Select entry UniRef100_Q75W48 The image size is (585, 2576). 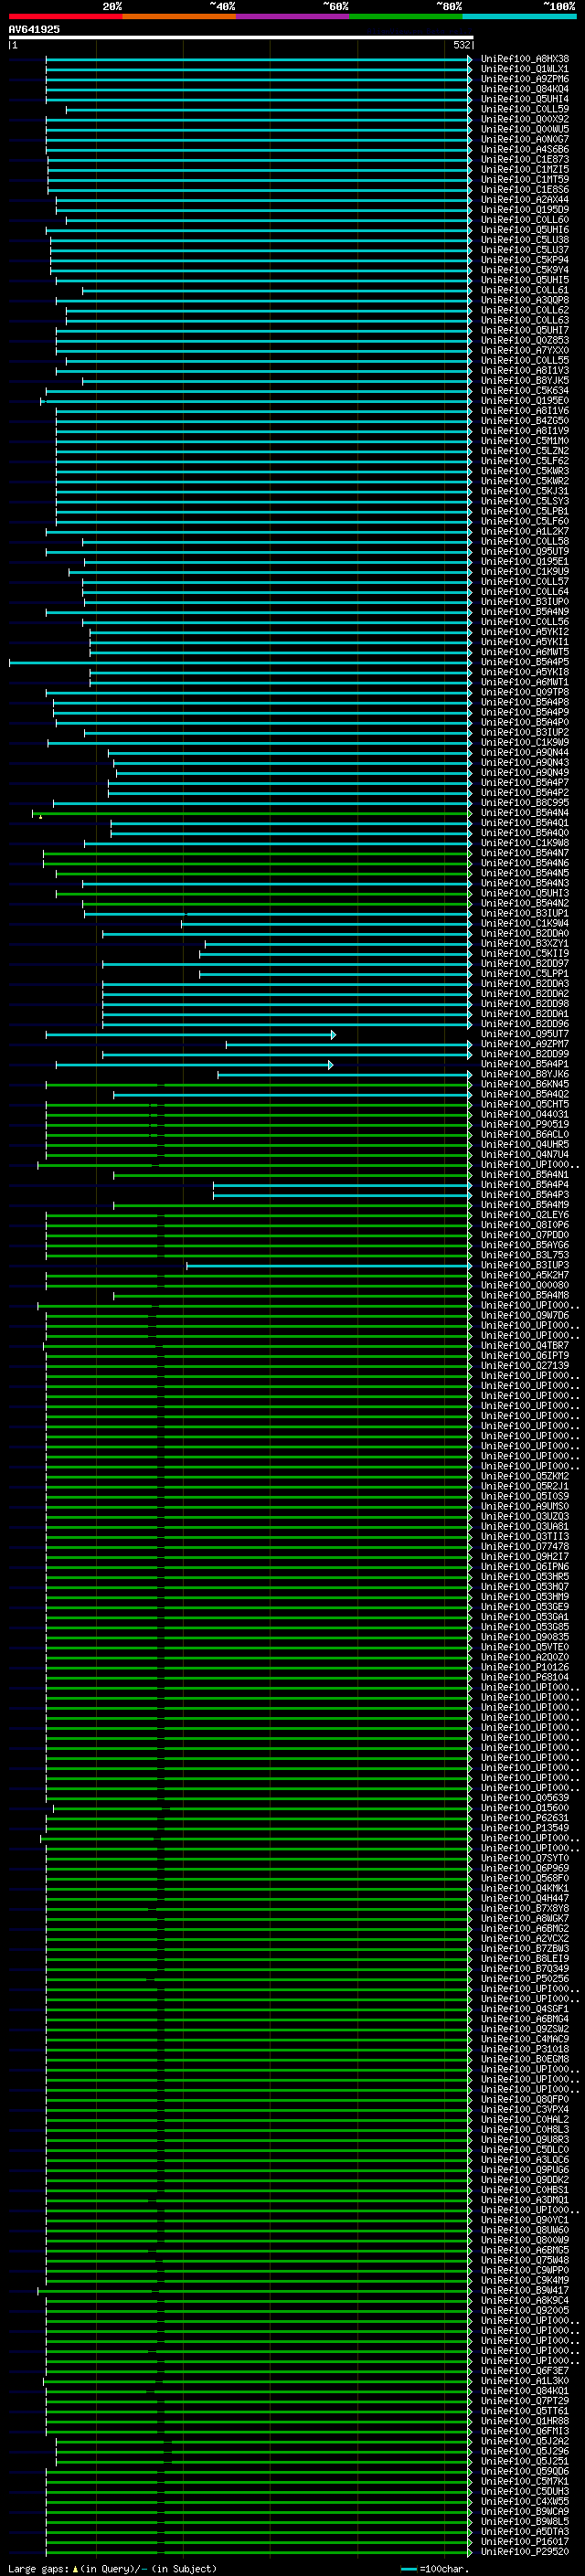tap(525, 2260)
